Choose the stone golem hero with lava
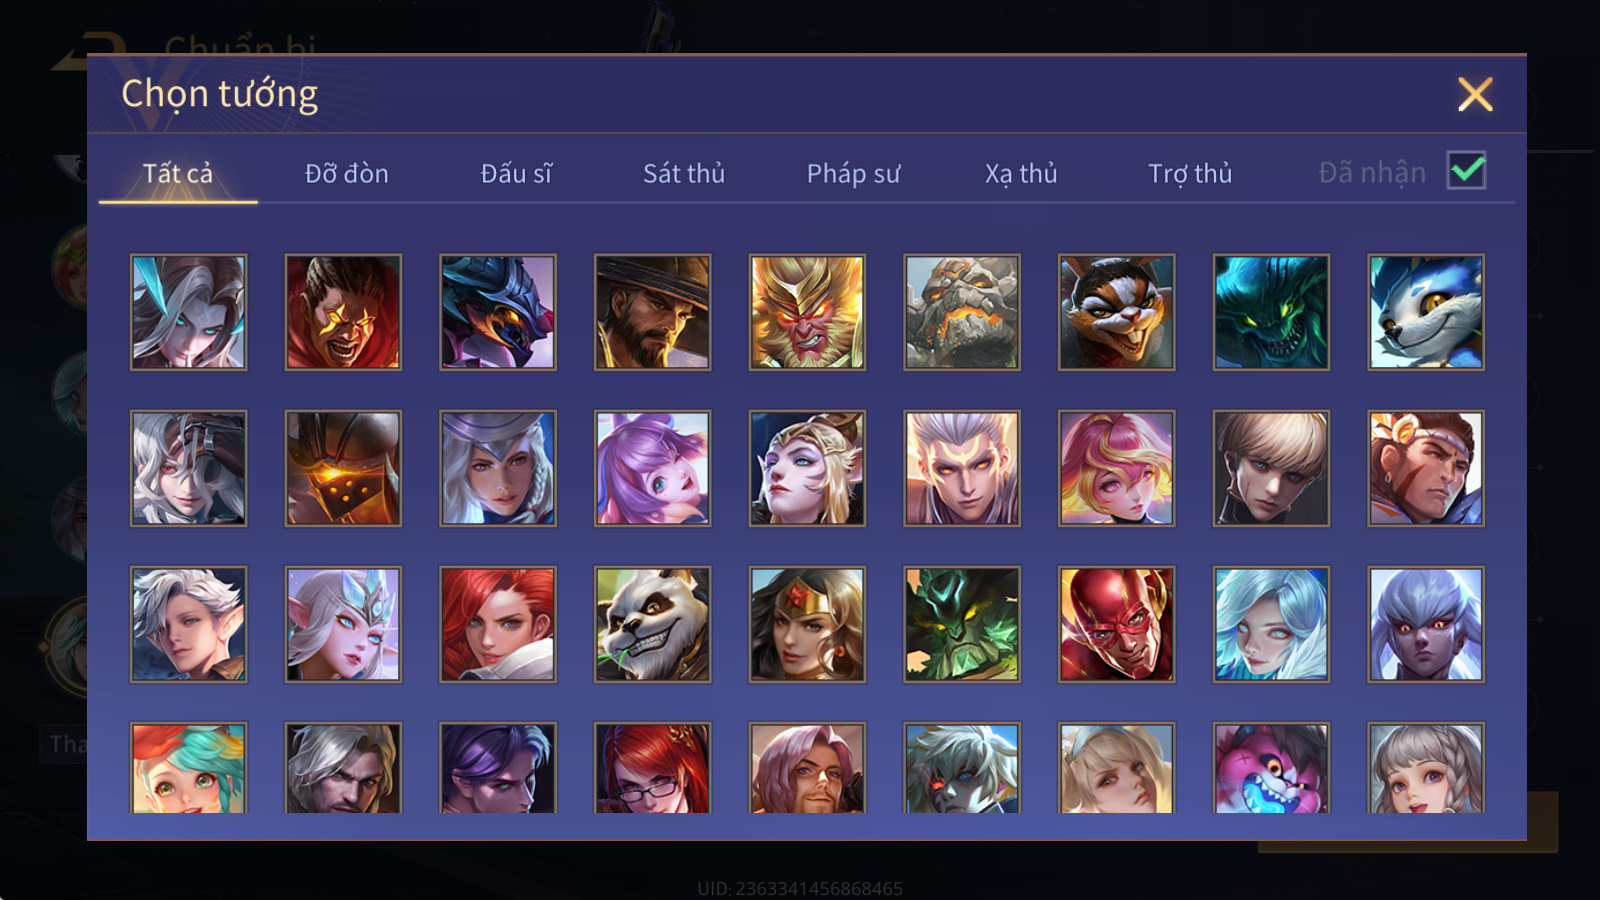This screenshot has width=1600, height=900. pyautogui.click(x=962, y=312)
